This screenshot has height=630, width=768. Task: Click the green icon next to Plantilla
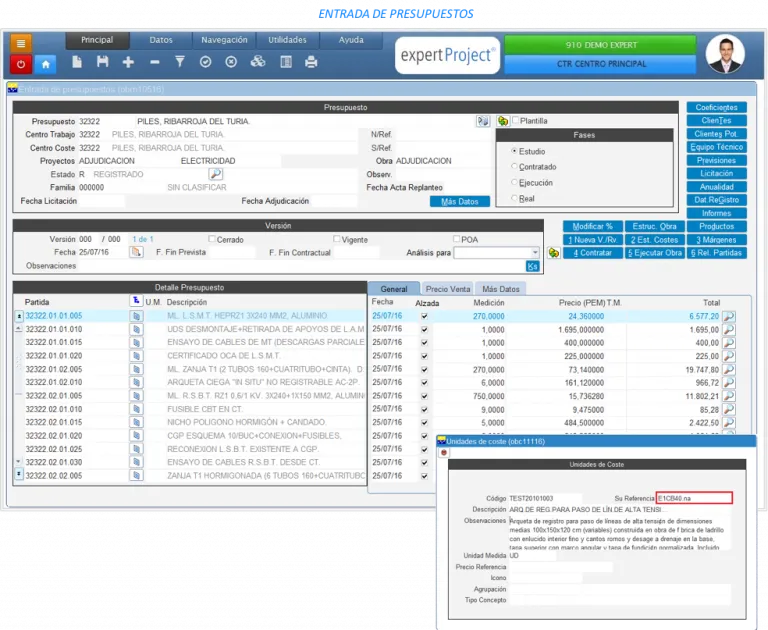tap(503, 121)
